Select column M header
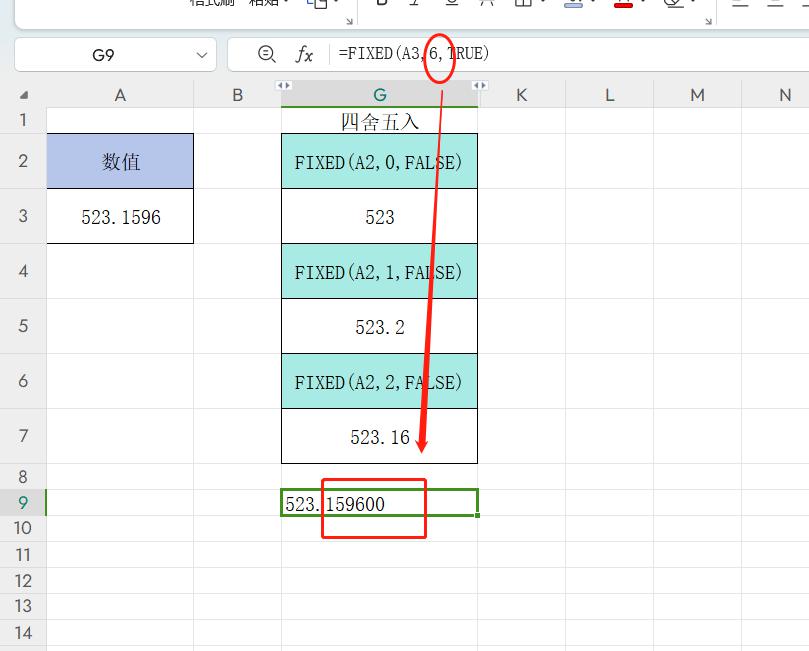809x651 pixels. tap(697, 95)
